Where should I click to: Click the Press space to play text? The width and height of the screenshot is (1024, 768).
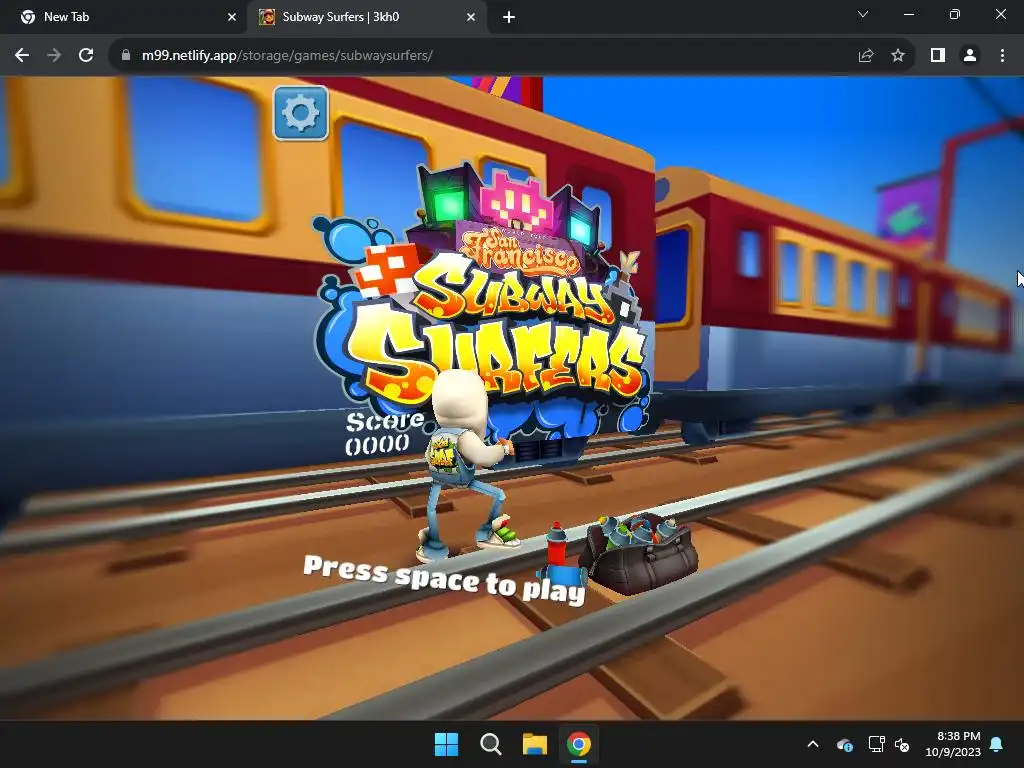tap(445, 579)
